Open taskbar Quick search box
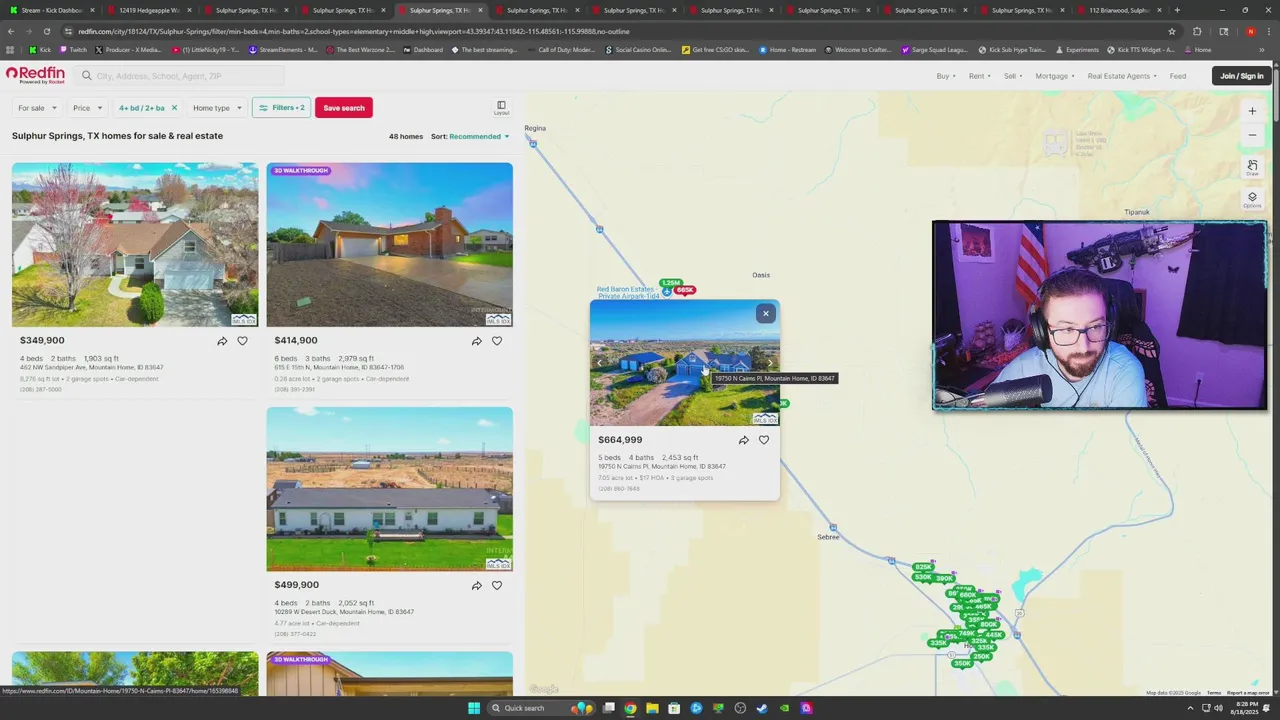Viewport: 1280px width, 720px height. click(x=541, y=708)
